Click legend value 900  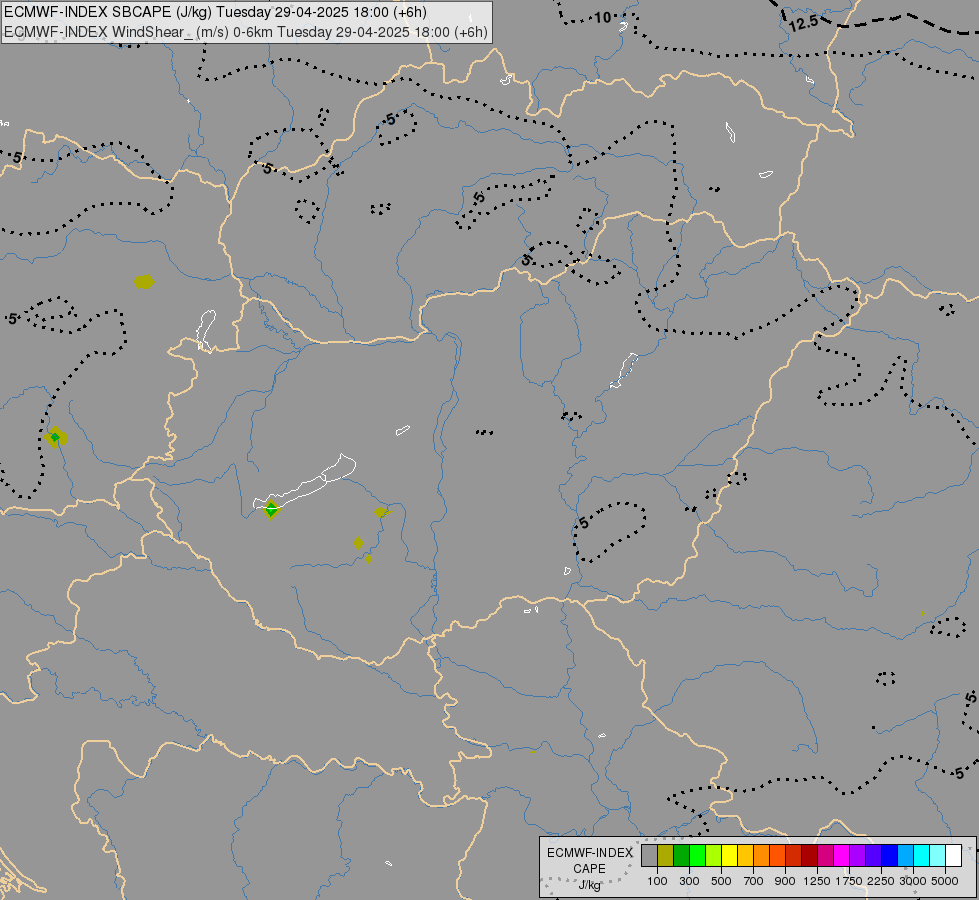[x=785, y=881]
